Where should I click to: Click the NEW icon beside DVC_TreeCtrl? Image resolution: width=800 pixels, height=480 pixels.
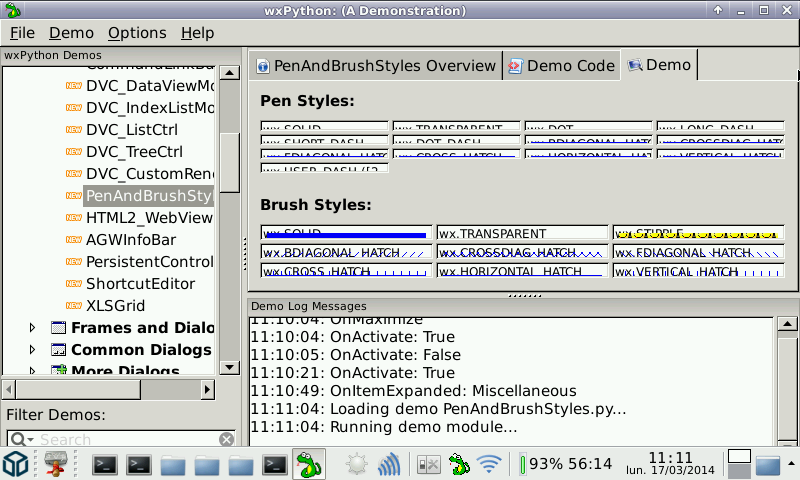pos(74,151)
